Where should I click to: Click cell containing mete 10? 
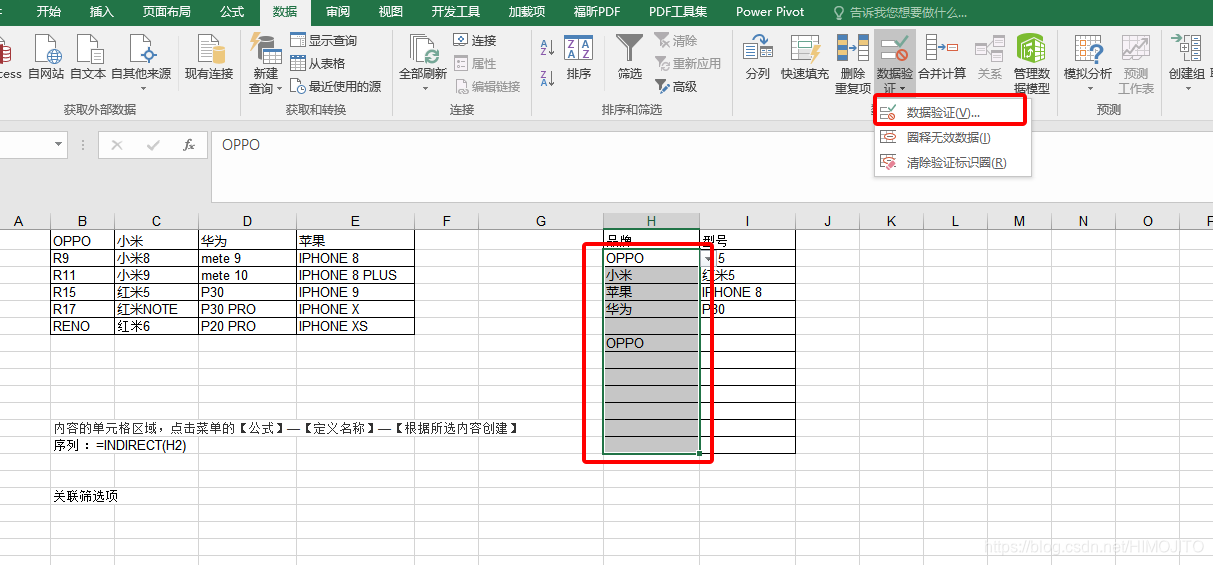247,275
